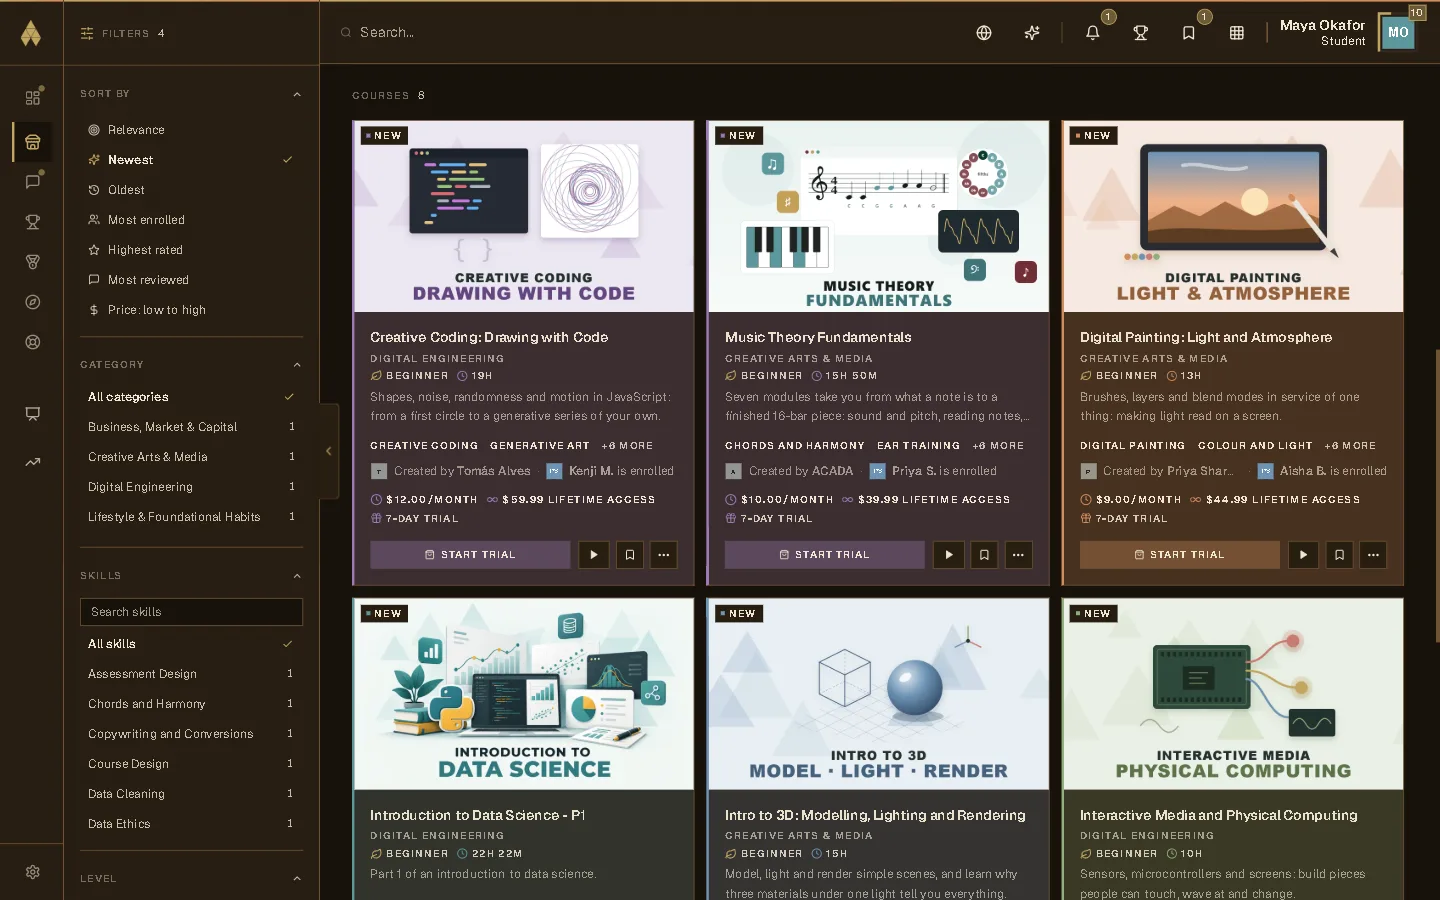This screenshot has height=900, width=1440.
Task: Collapse the Category section
Action: [x=297, y=365]
